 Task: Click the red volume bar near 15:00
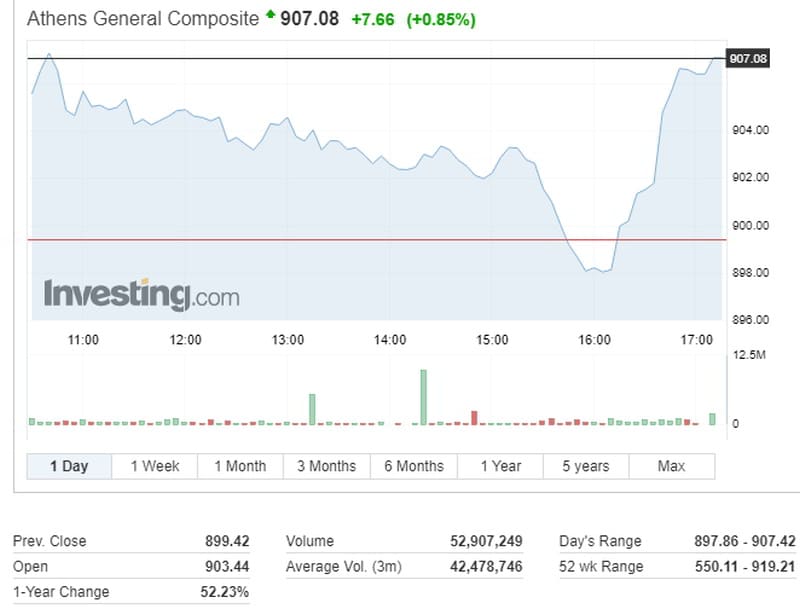(x=474, y=418)
